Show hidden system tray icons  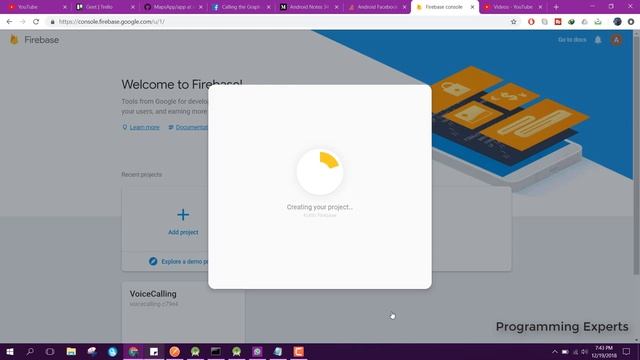tap(554, 351)
